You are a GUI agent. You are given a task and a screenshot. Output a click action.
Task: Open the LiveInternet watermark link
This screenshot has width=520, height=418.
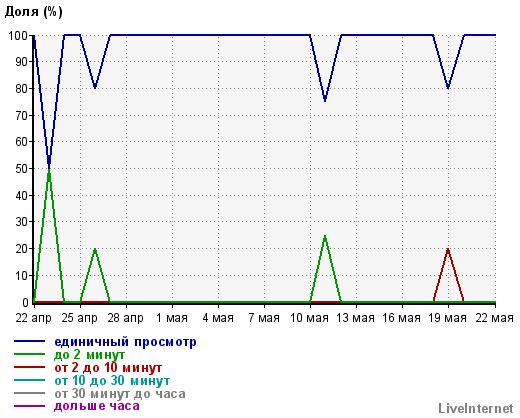coord(476,408)
